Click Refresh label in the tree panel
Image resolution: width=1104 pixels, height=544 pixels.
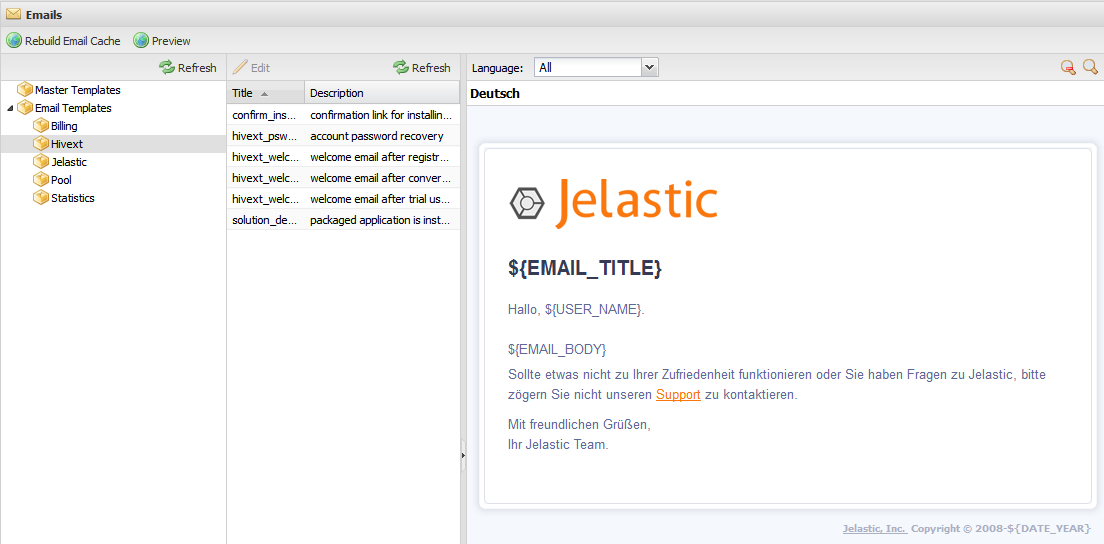tap(197, 68)
